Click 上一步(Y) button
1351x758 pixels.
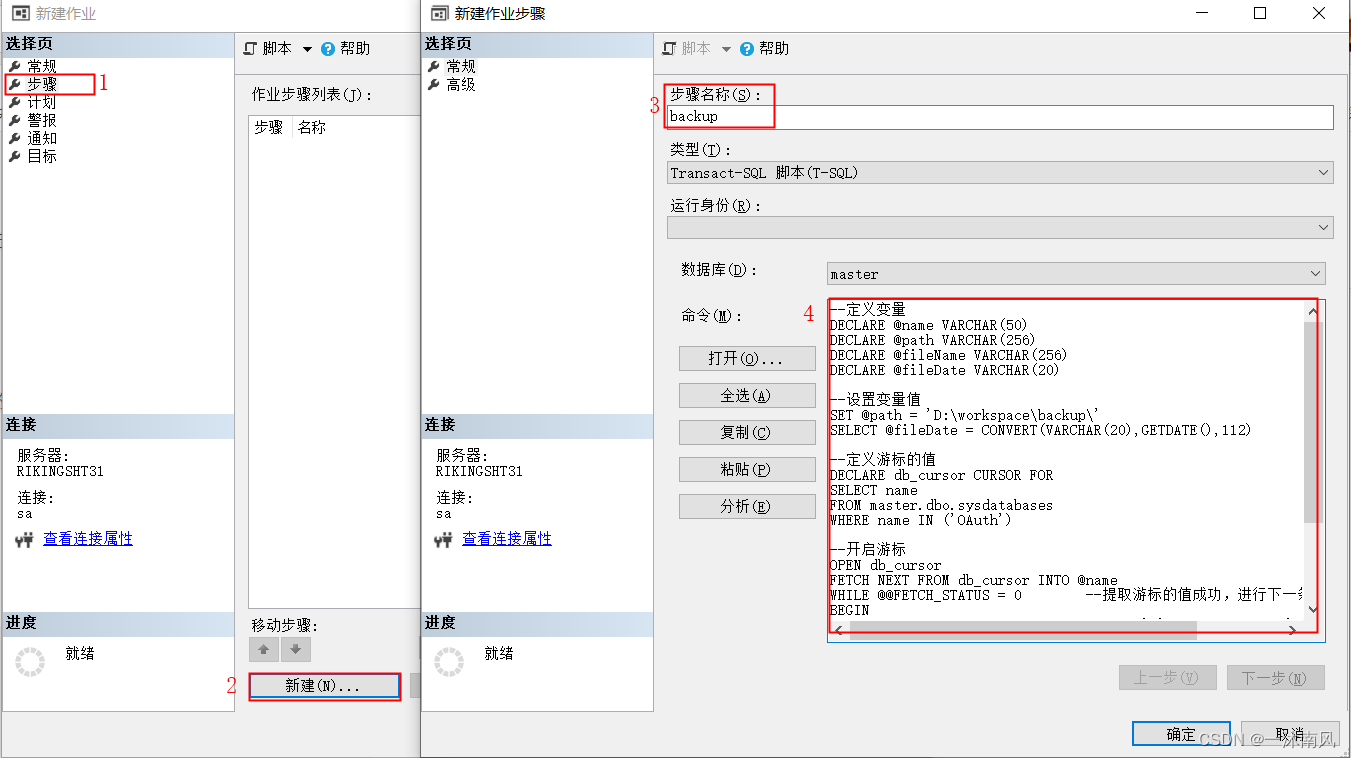1168,678
